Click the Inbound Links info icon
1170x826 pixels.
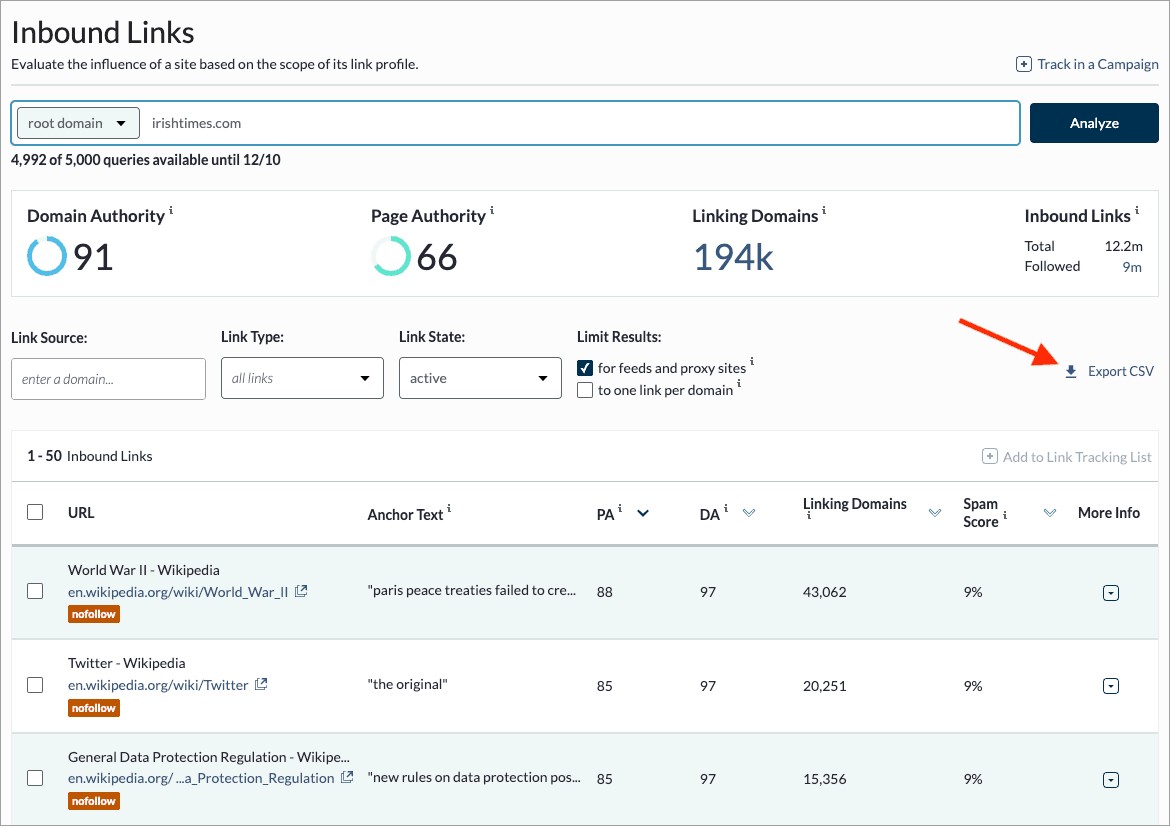tap(1135, 210)
